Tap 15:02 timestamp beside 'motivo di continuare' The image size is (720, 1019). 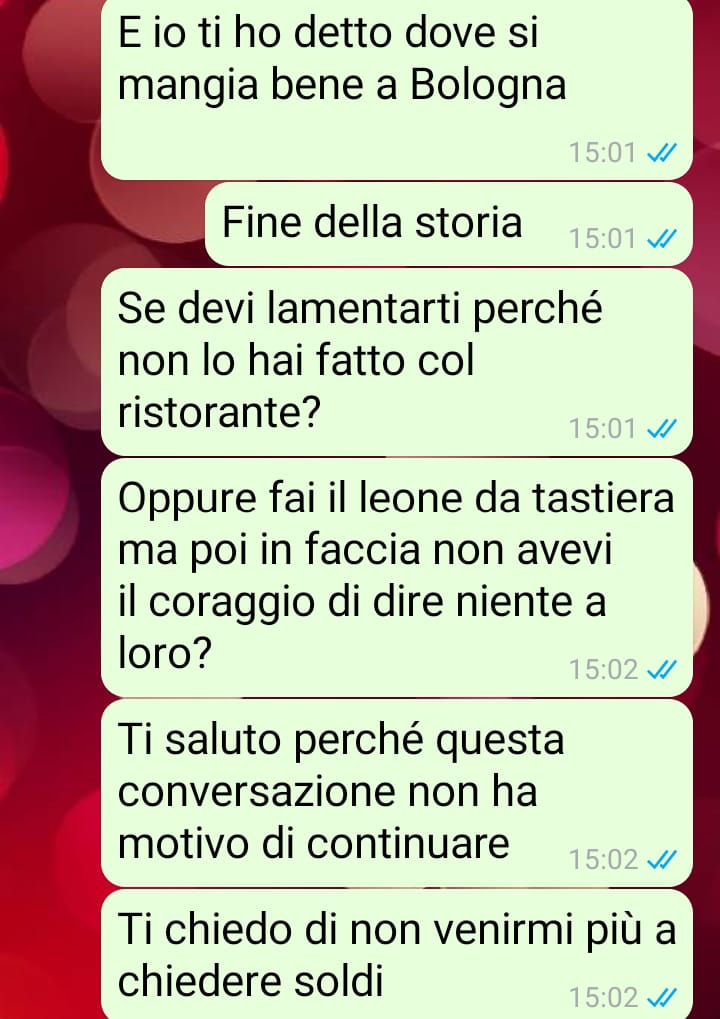click(604, 859)
